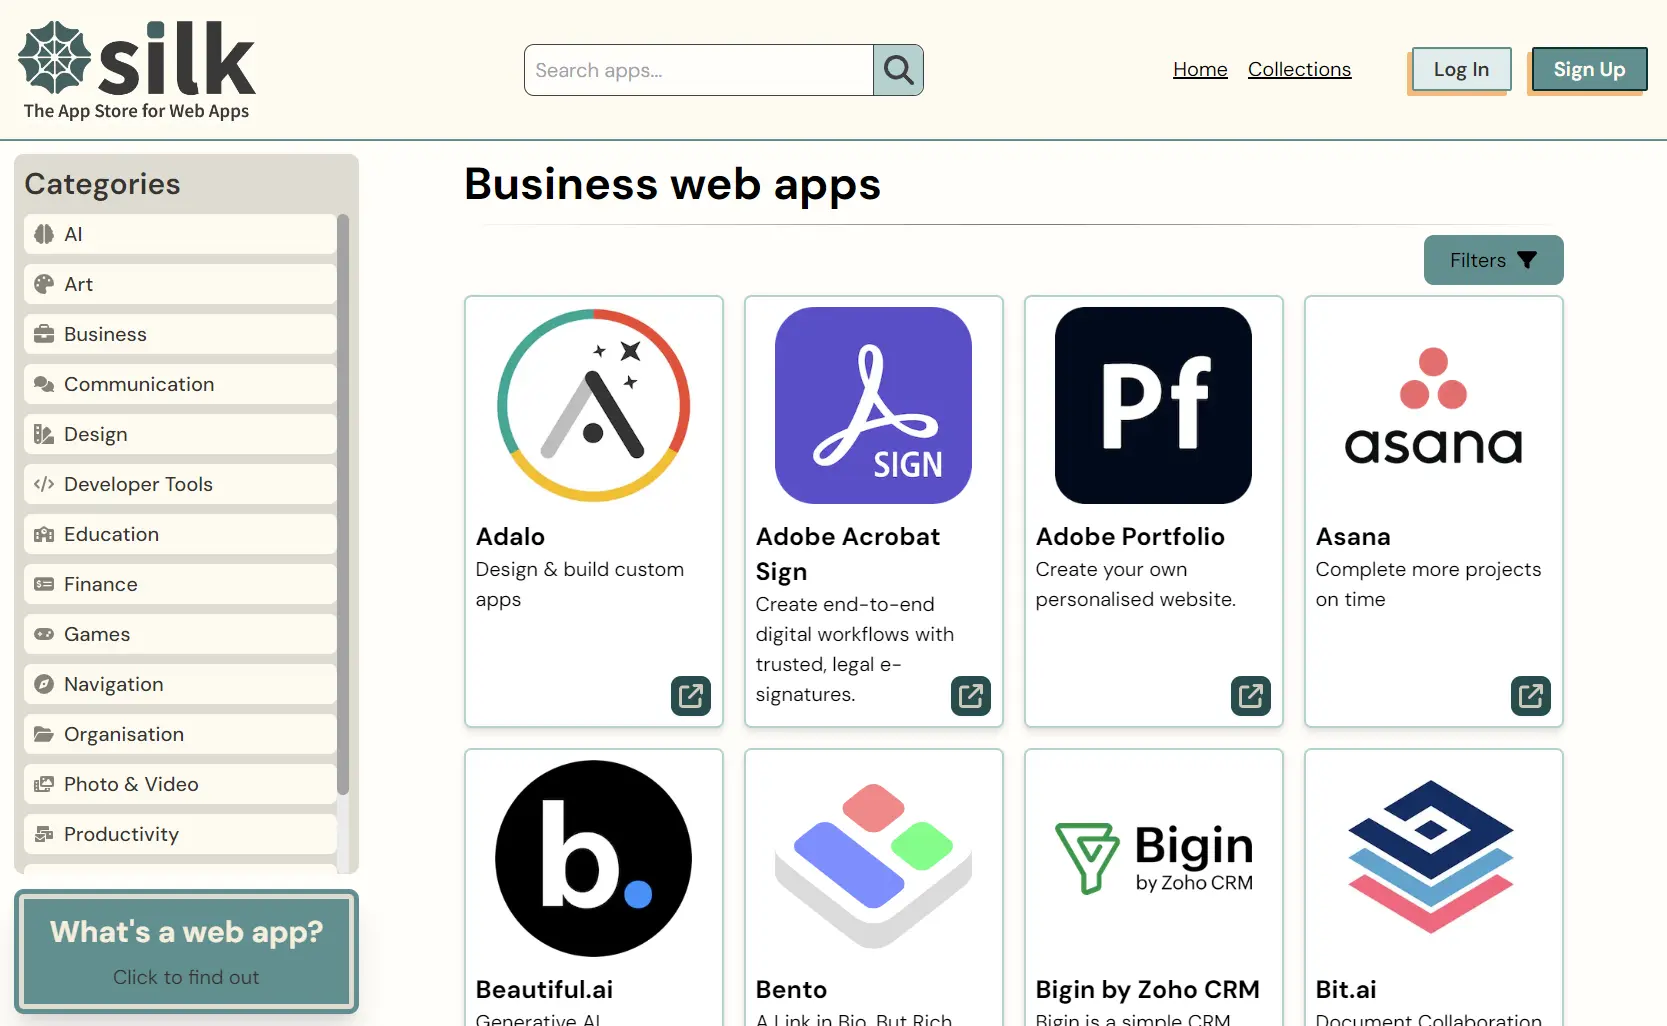This screenshot has width=1667, height=1026.
Task: Click the Beautiful.ai title
Action: pyautogui.click(x=544, y=990)
